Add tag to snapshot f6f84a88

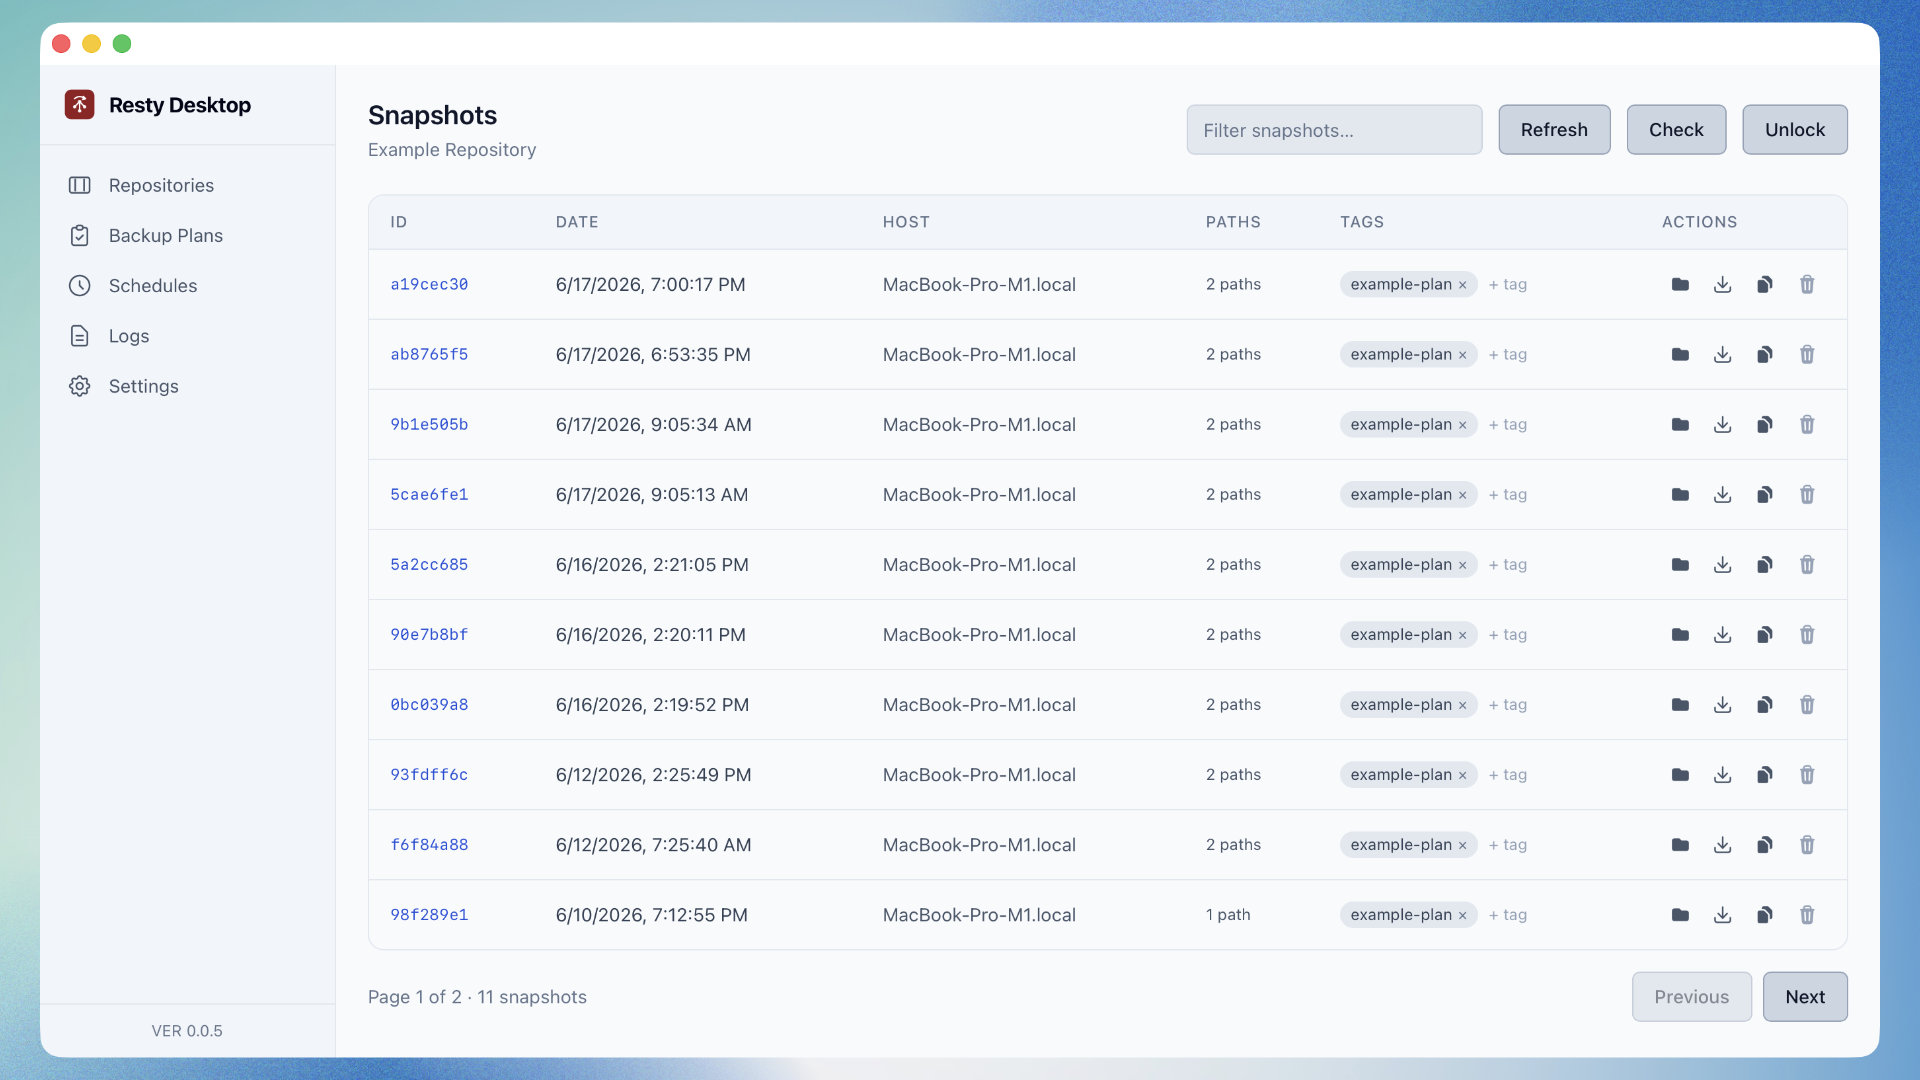(x=1507, y=844)
